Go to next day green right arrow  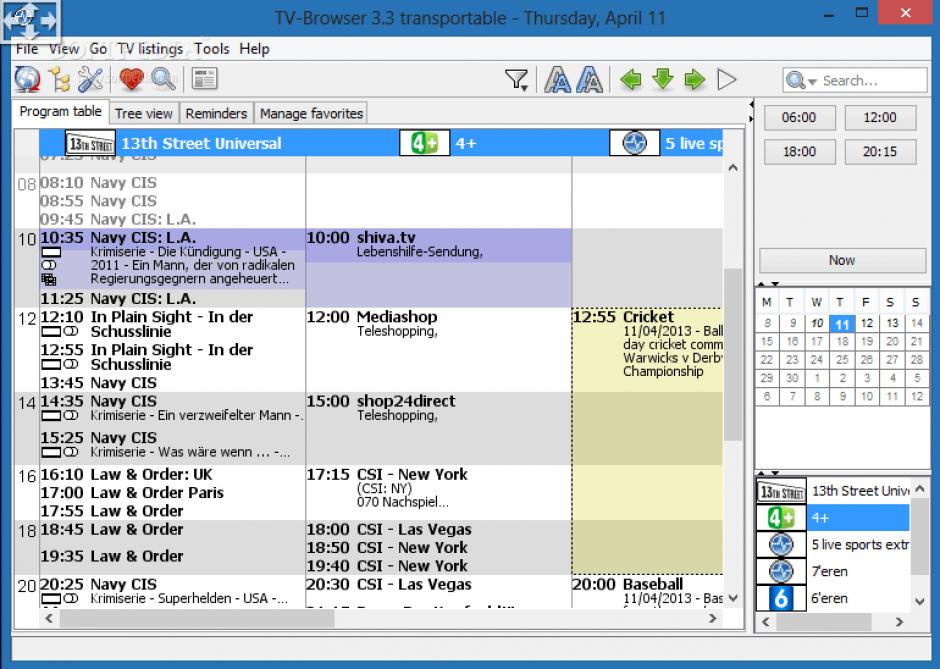[x=694, y=79]
